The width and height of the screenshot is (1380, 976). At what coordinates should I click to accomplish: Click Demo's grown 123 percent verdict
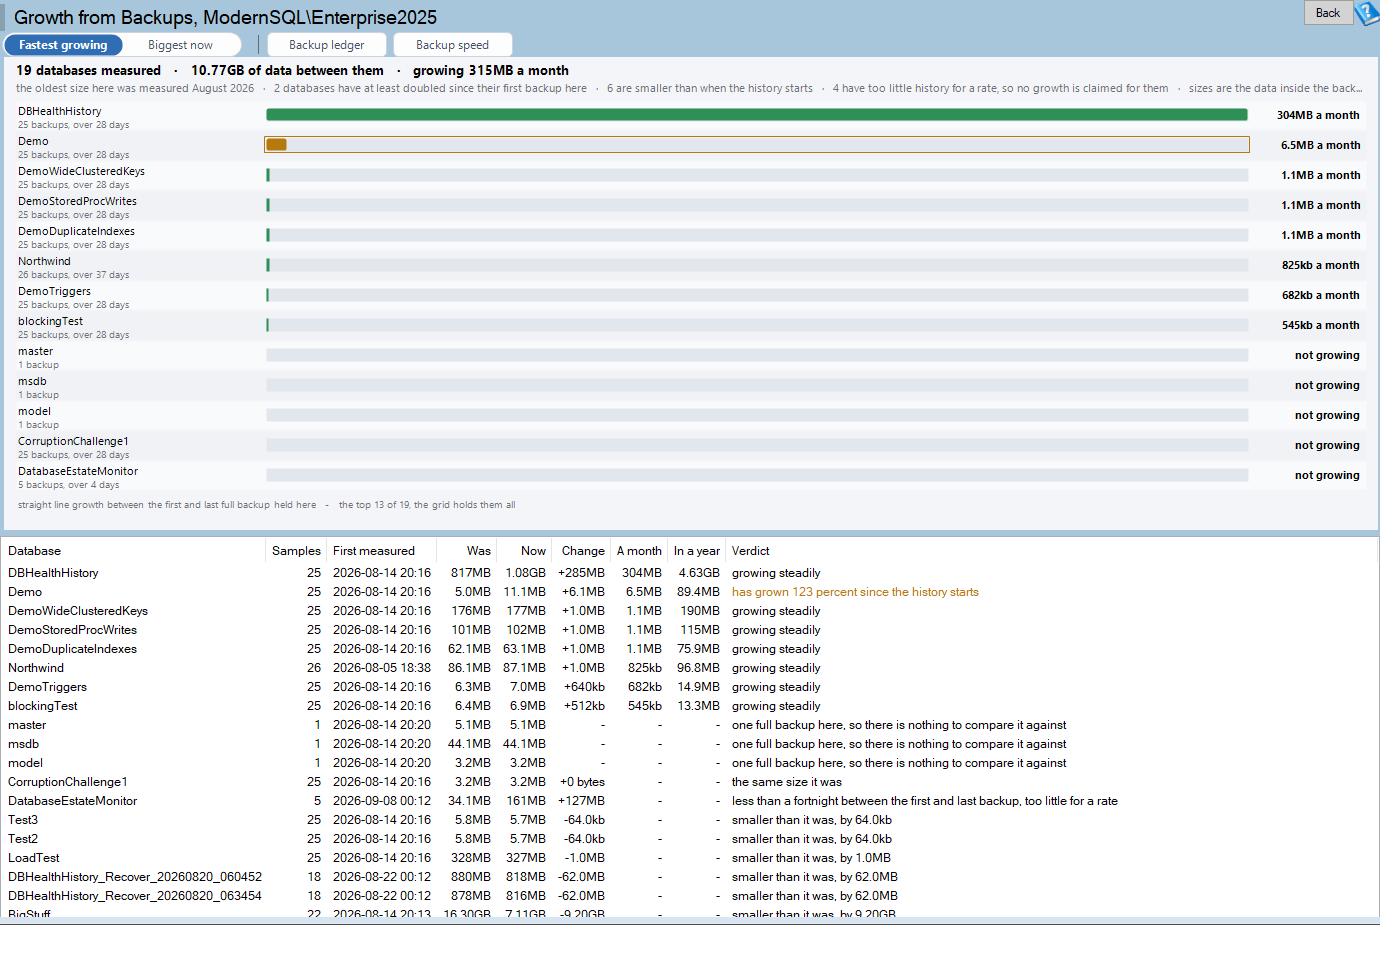pyautogui.click(x=855, y=592)
